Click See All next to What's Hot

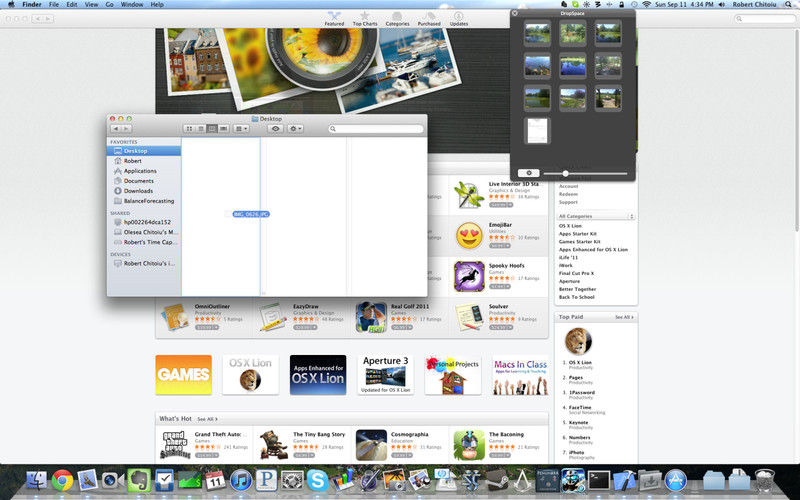click(x=207, y=419)
